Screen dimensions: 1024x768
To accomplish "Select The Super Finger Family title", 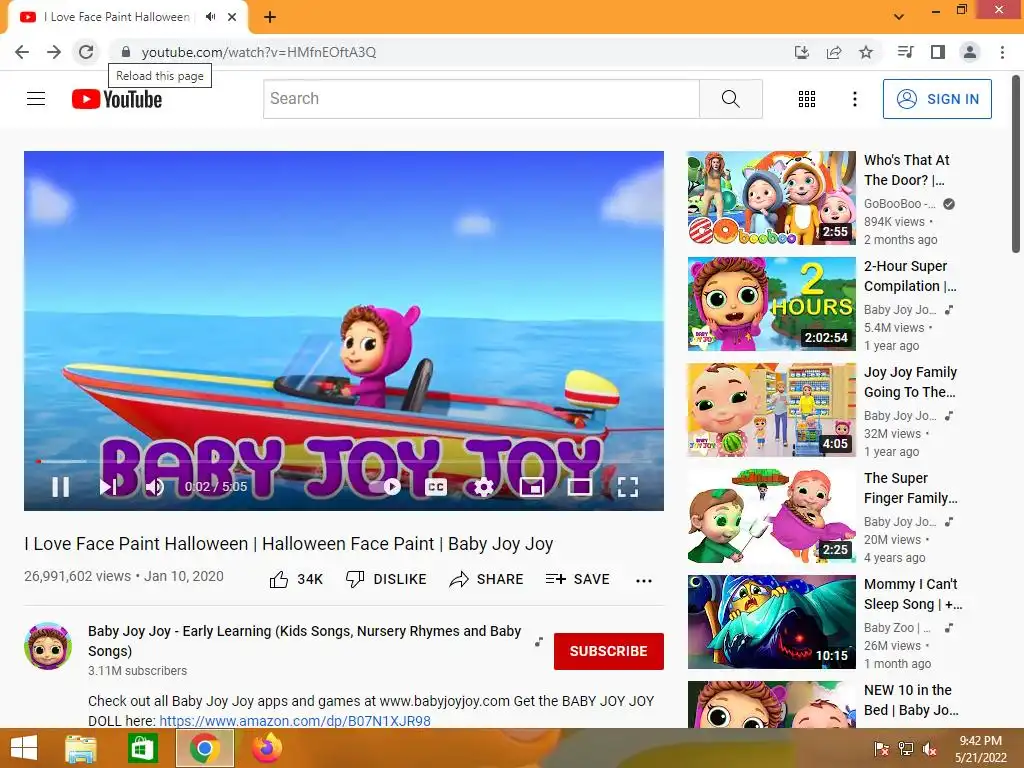I will (911, 488).
